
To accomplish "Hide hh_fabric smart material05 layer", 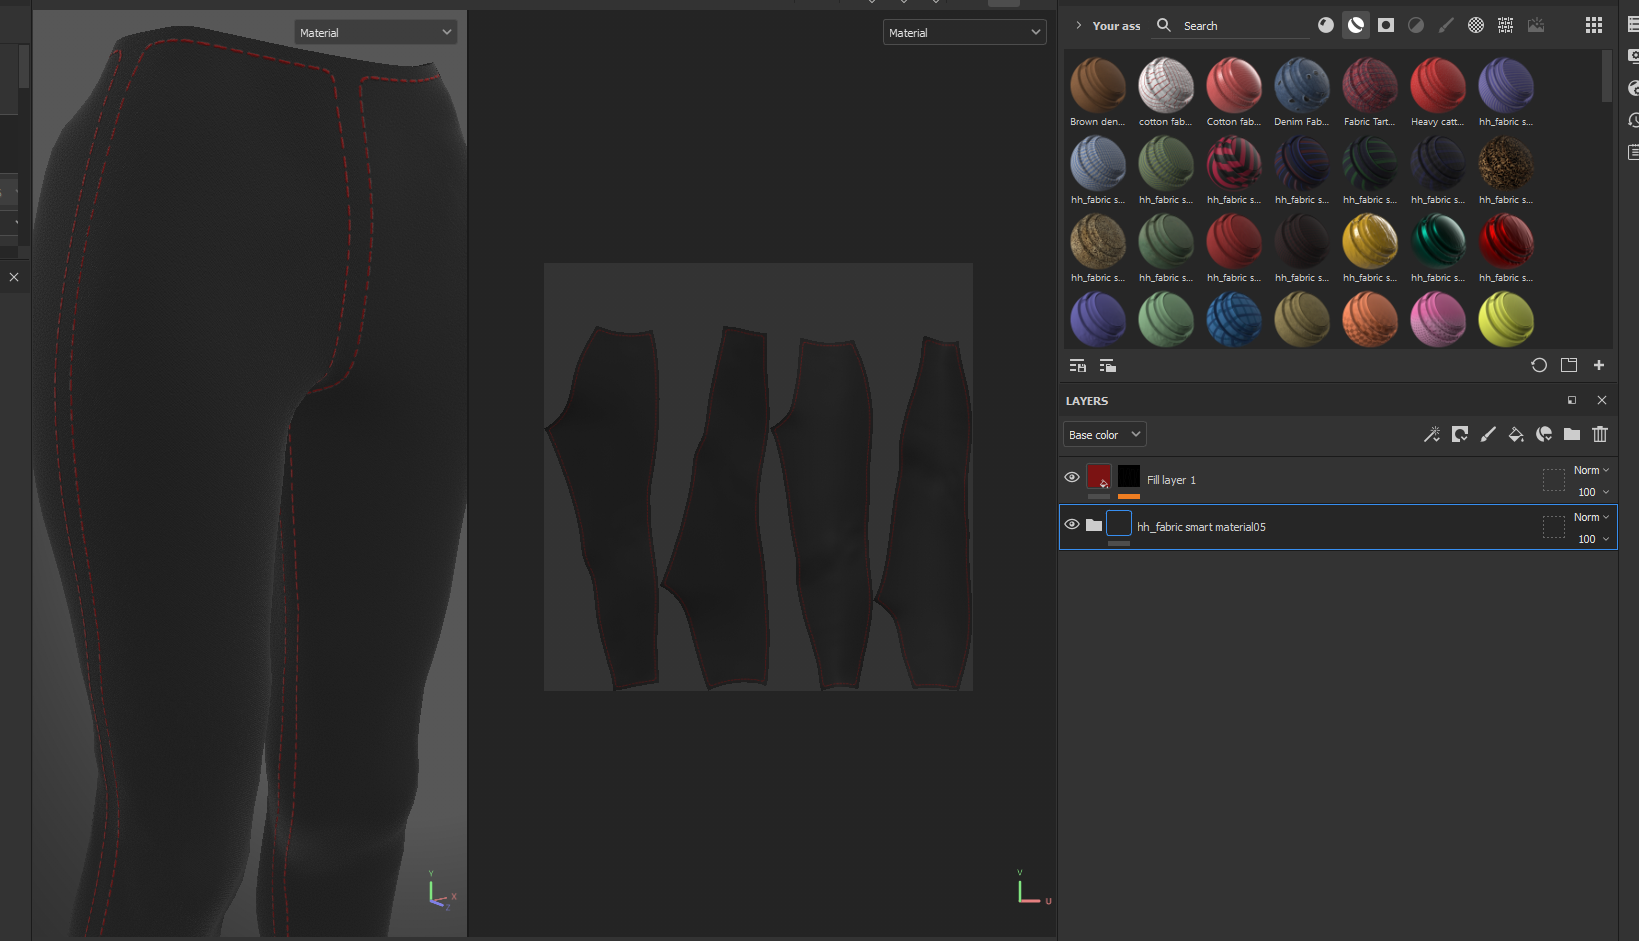I will coord(1071,524).
